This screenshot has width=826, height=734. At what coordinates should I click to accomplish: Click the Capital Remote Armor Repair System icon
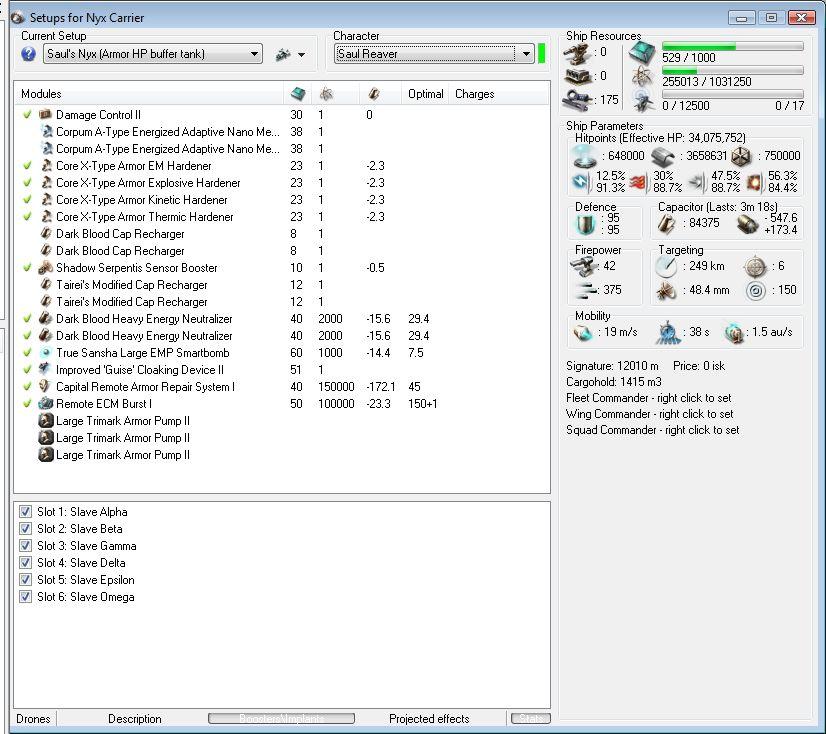pos(46,386)
